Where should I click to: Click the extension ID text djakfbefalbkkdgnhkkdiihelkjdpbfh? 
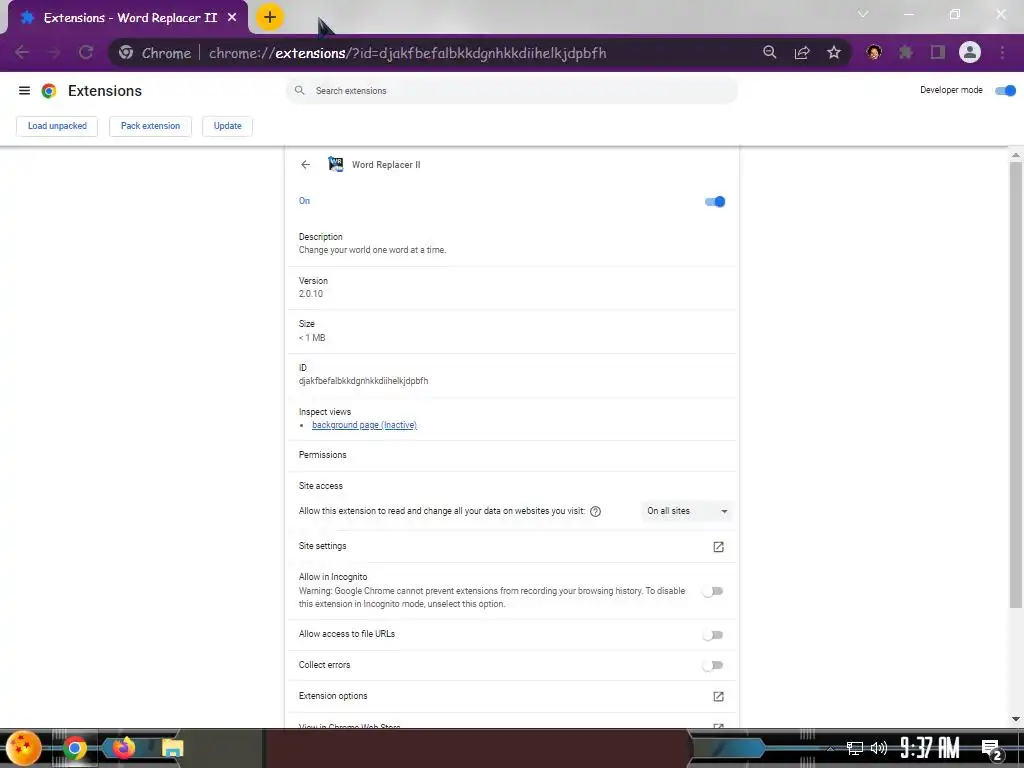tap(364, 381)
